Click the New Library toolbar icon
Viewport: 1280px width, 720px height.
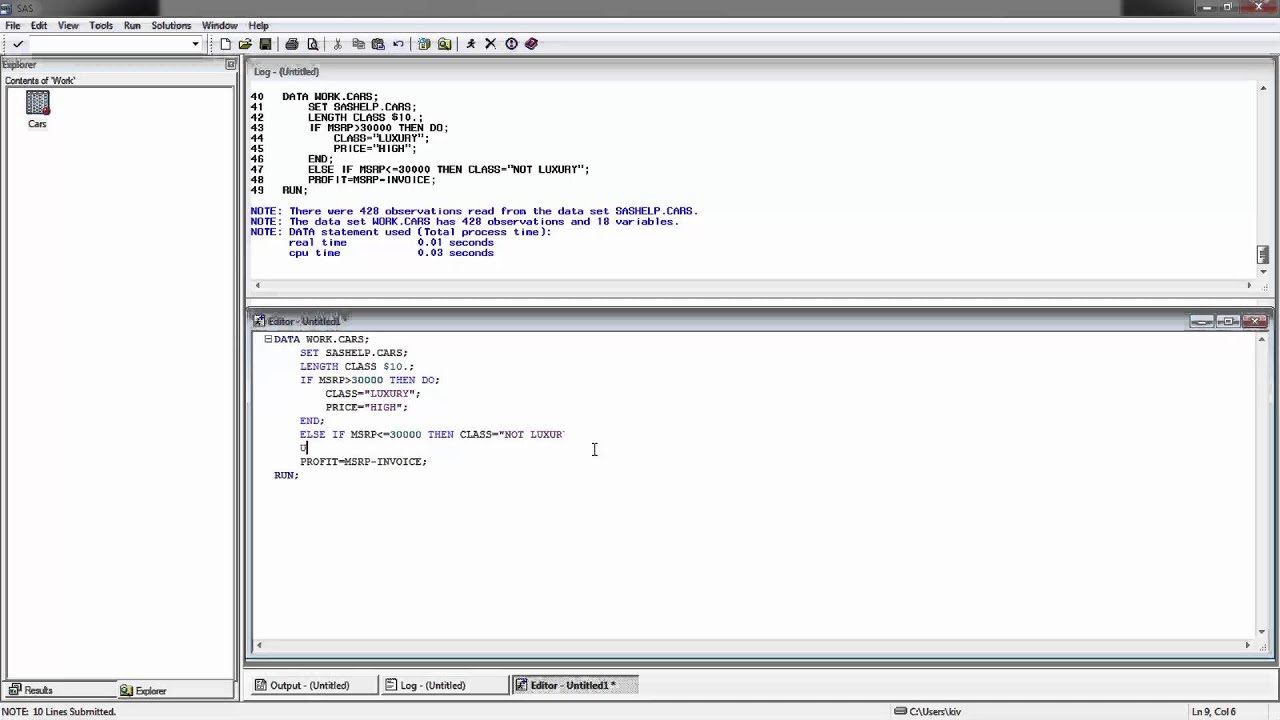tap(424, 44)
